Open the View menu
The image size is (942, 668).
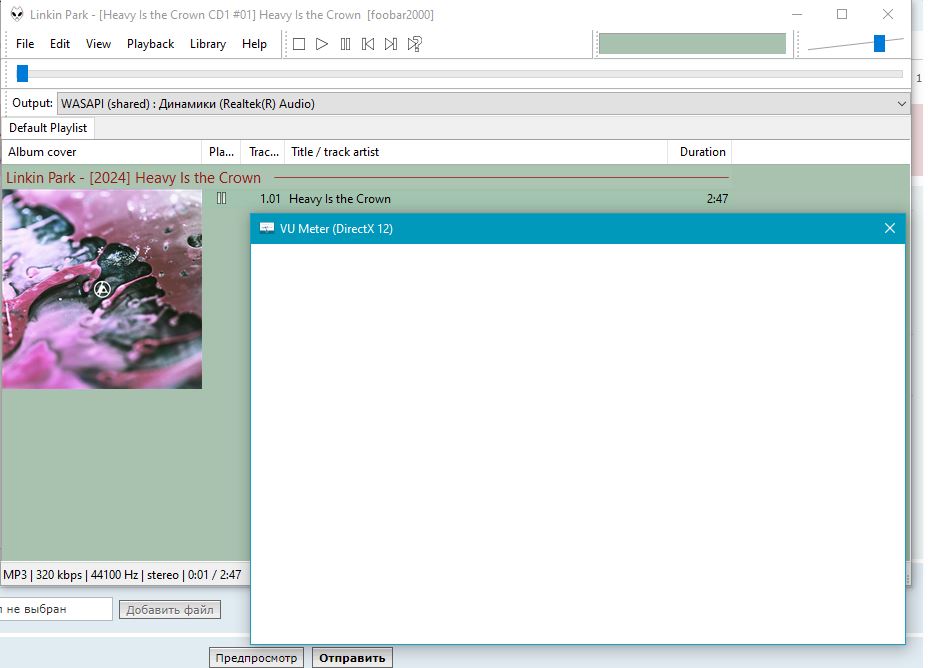tap(98, 44)
